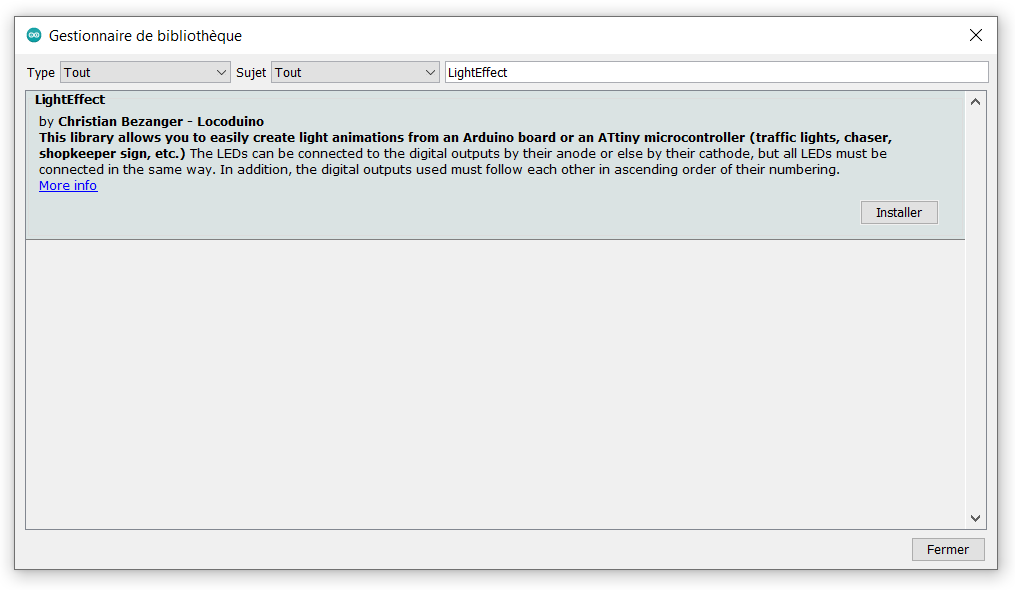Viewport: 1015px width, 590px height.
Task: Focus the LightEffect search field
Action: (717, 73)
